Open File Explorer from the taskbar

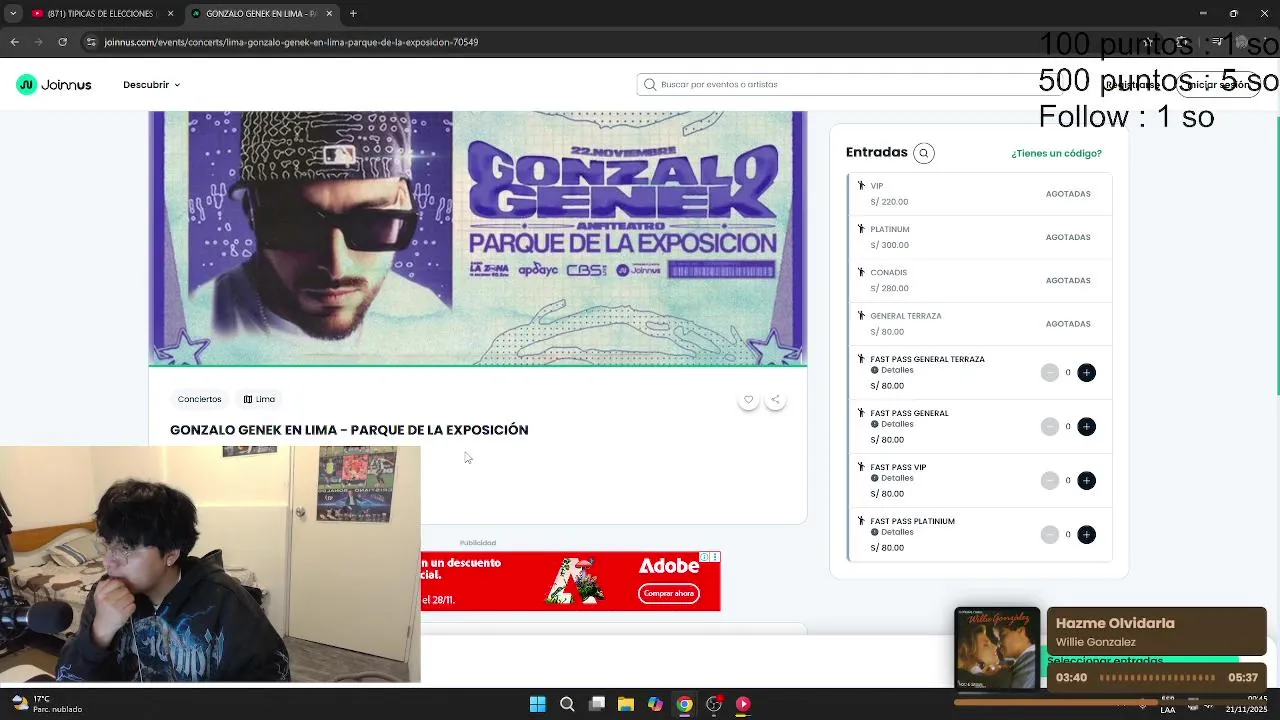pyautogui.click(x=625, y=704)
